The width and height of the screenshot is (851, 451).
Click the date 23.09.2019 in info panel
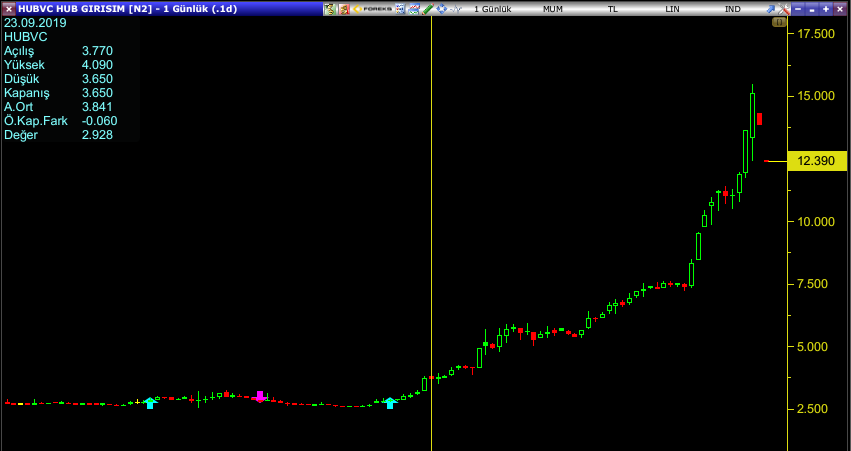[35, 23]
